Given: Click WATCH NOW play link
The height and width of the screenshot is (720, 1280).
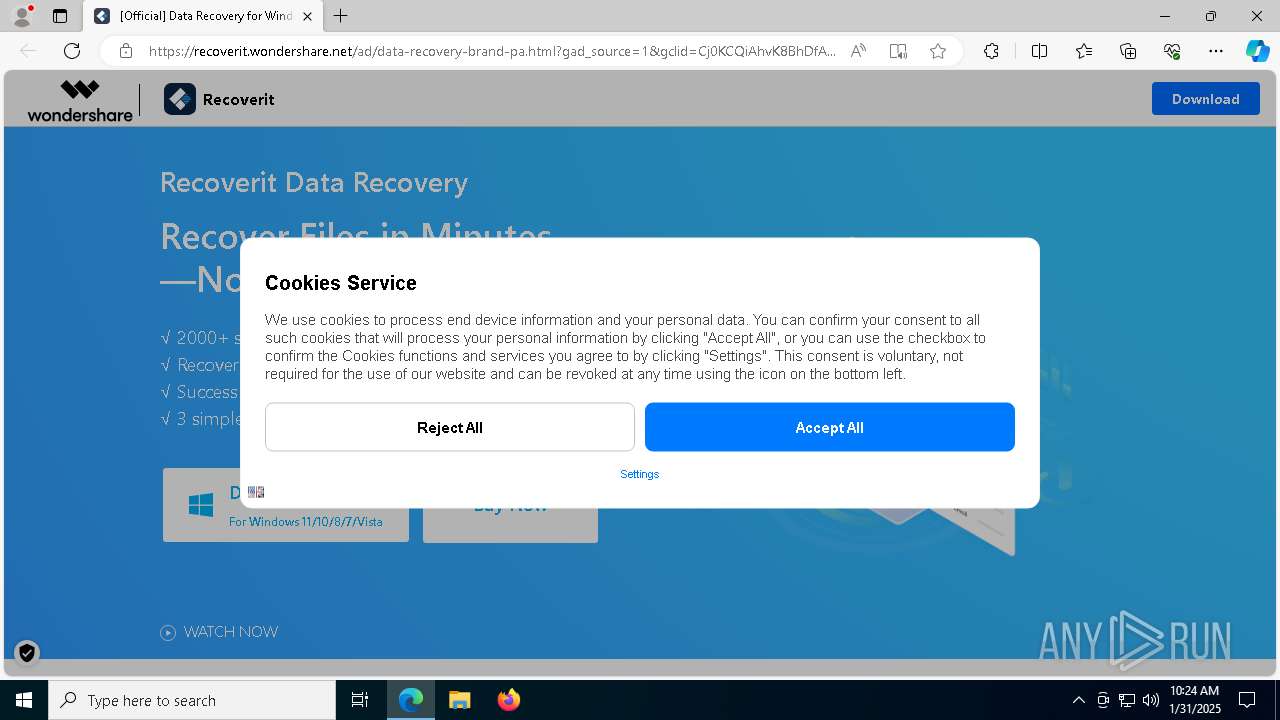Looking at the screenshot, I should coord(219,632).
